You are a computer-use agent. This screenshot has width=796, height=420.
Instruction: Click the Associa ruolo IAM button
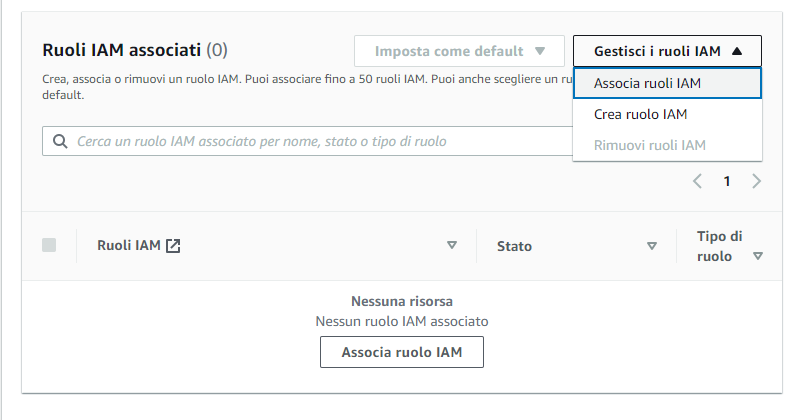coord(402,352)
